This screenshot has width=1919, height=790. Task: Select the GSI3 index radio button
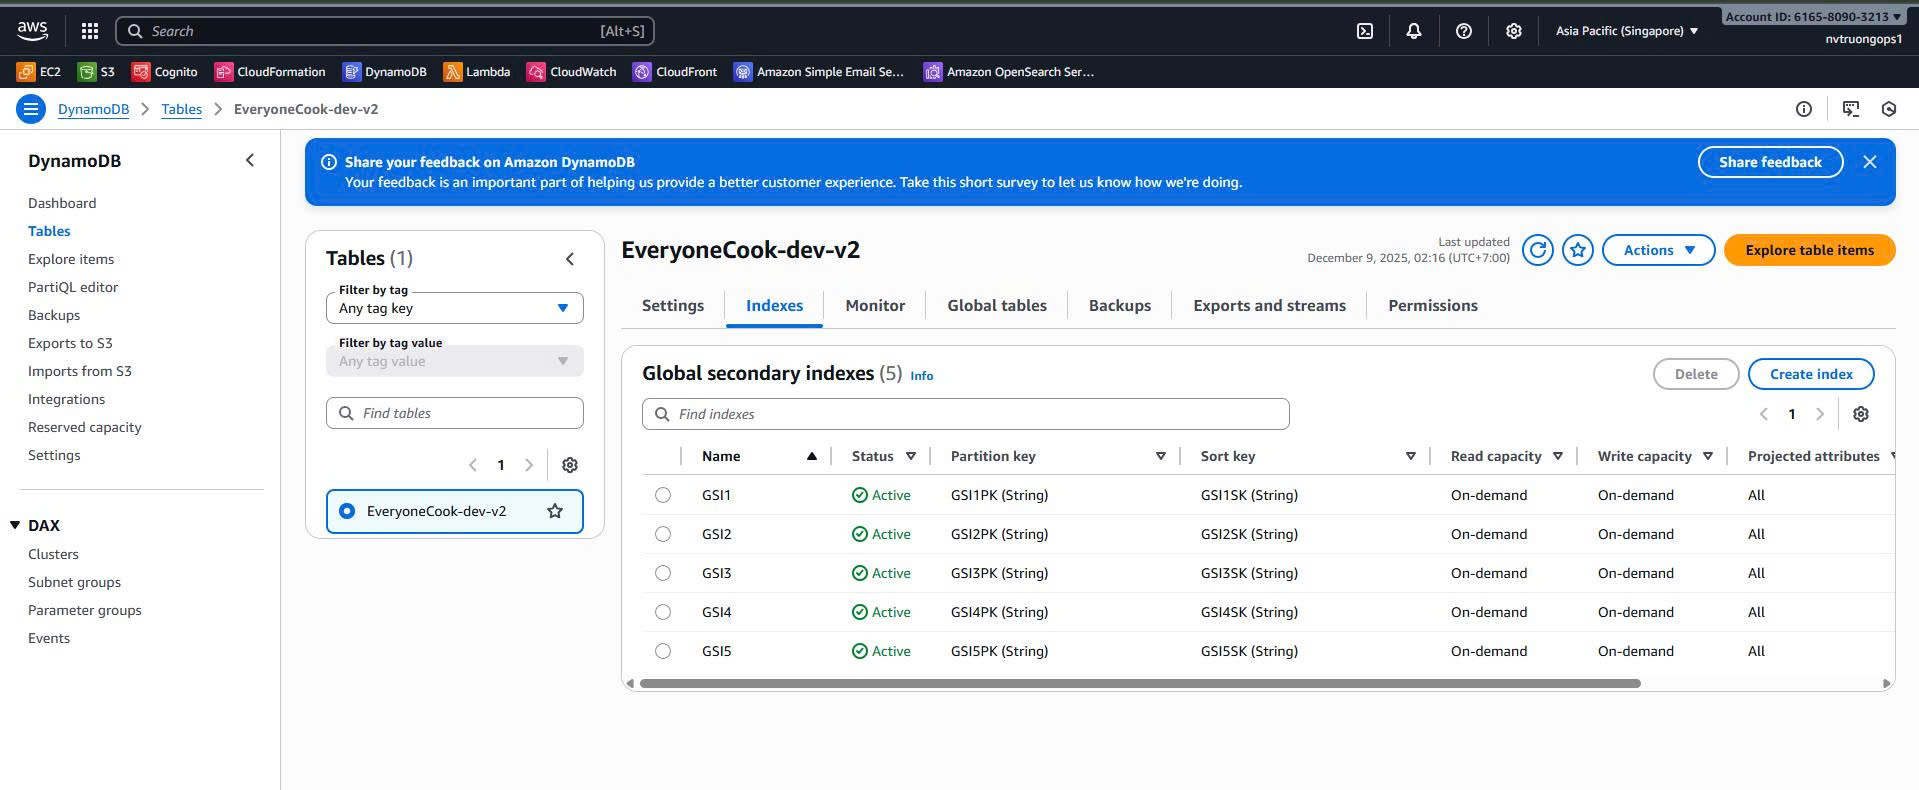tap(663, 573)
